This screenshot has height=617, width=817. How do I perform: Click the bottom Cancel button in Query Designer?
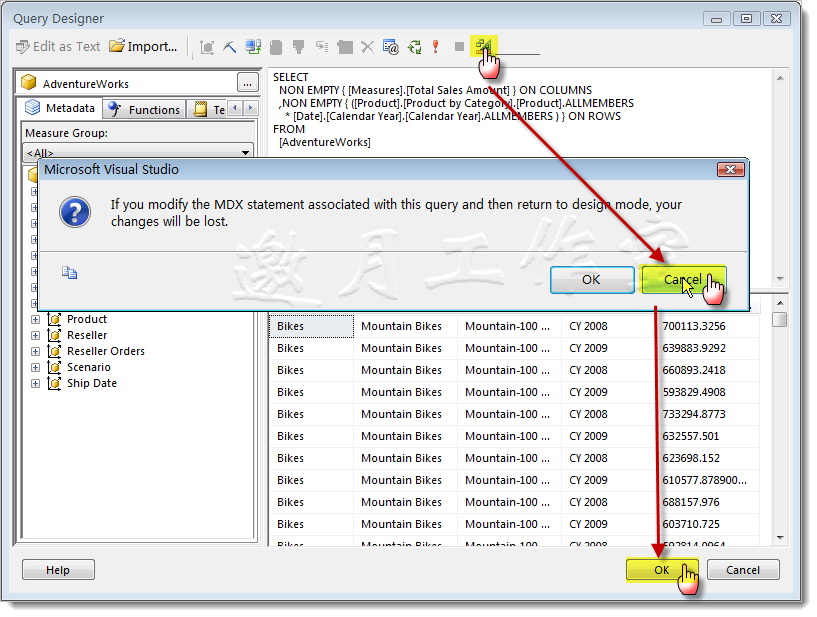(x=744, y=570)
